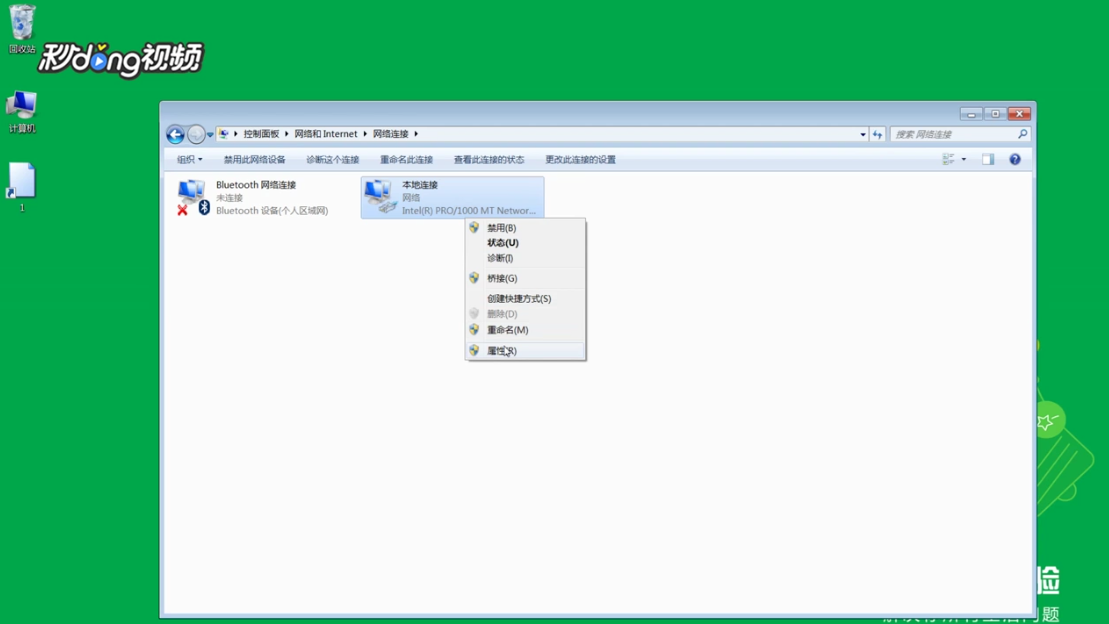Open the address bar history dropdown

[x=862, y=133]
